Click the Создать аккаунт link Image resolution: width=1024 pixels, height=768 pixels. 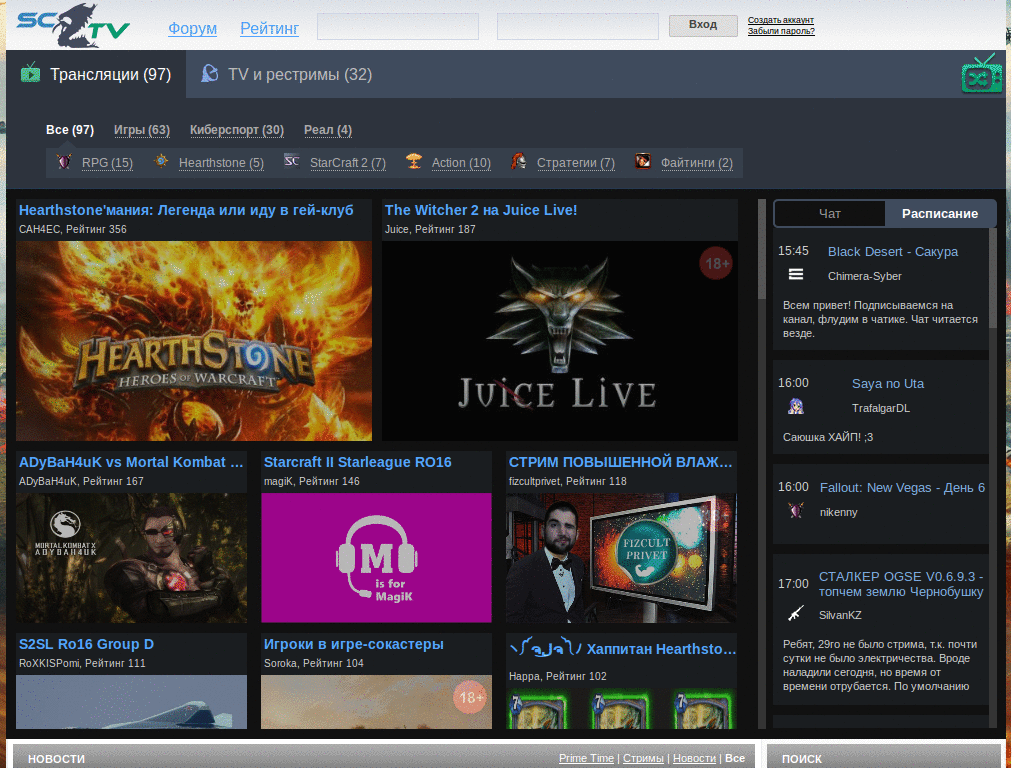point(780,20)
